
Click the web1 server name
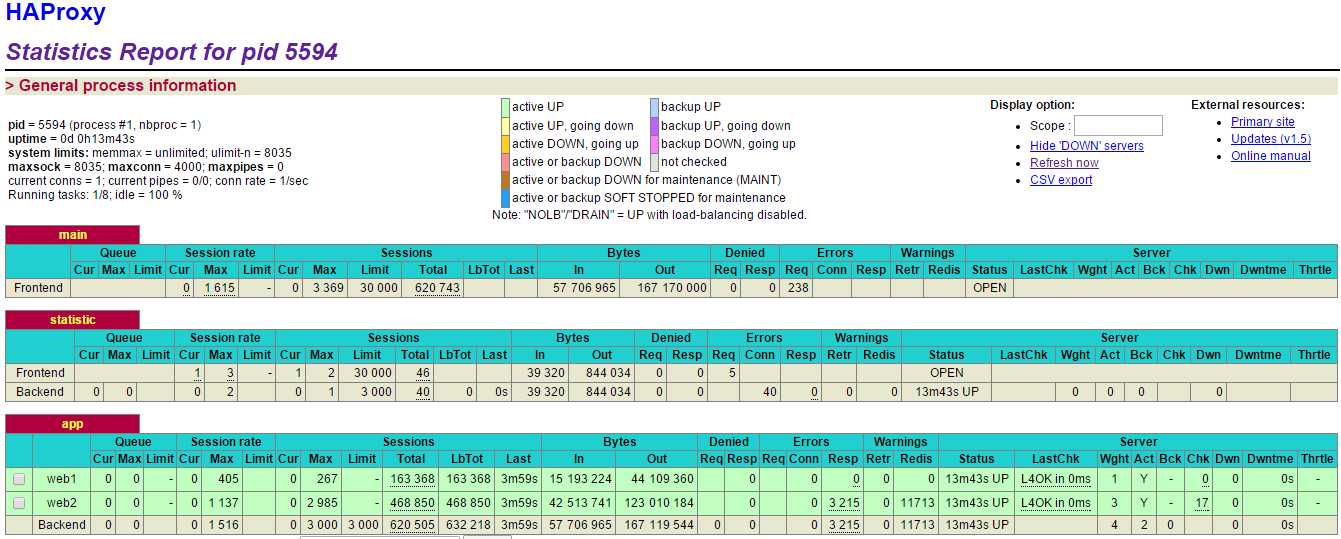pos(61,479)
